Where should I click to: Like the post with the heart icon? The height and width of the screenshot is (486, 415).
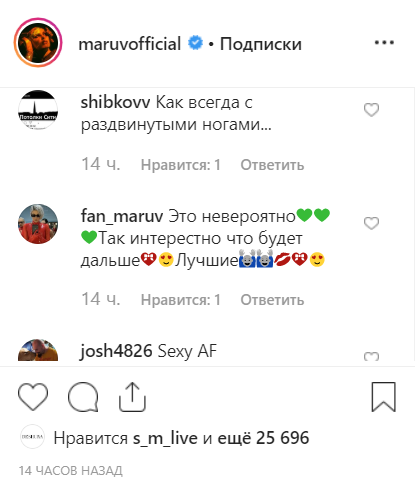click(33, 396)
